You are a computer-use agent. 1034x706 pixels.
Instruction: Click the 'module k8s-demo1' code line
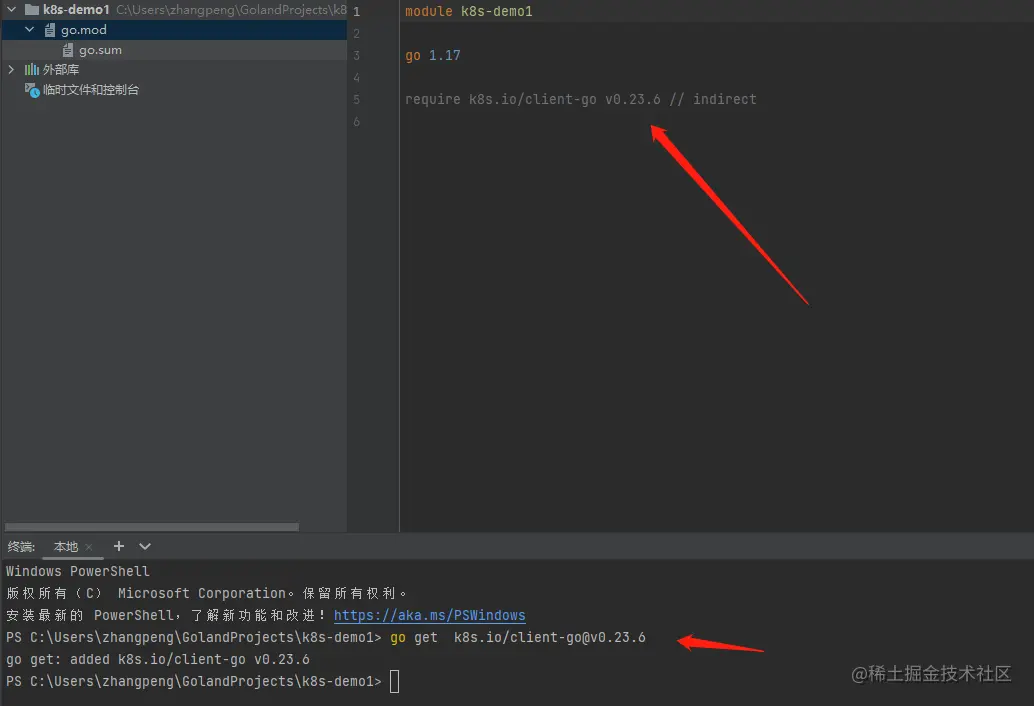coord(468,11)
